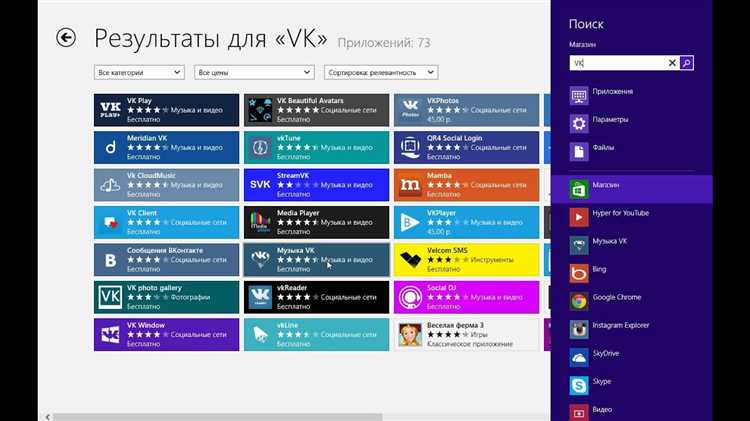Open the VK photo gallery app icon
The height and width of the screenshot is (421, 750).
tap(110, 297)
